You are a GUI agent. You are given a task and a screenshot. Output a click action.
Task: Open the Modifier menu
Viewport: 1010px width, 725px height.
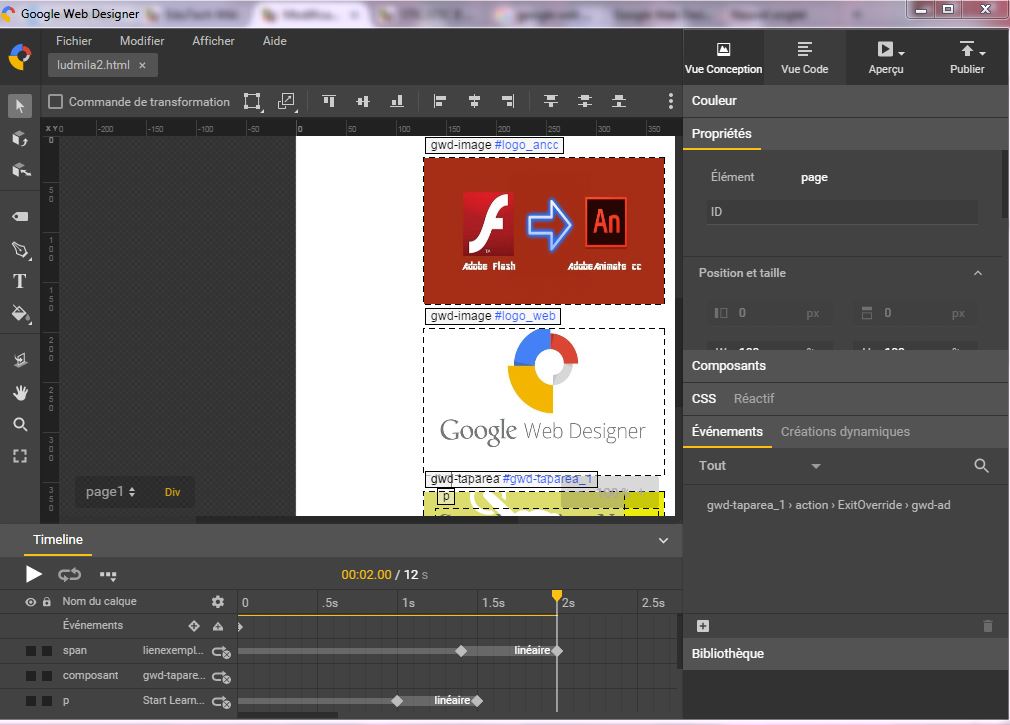(142, 41)
